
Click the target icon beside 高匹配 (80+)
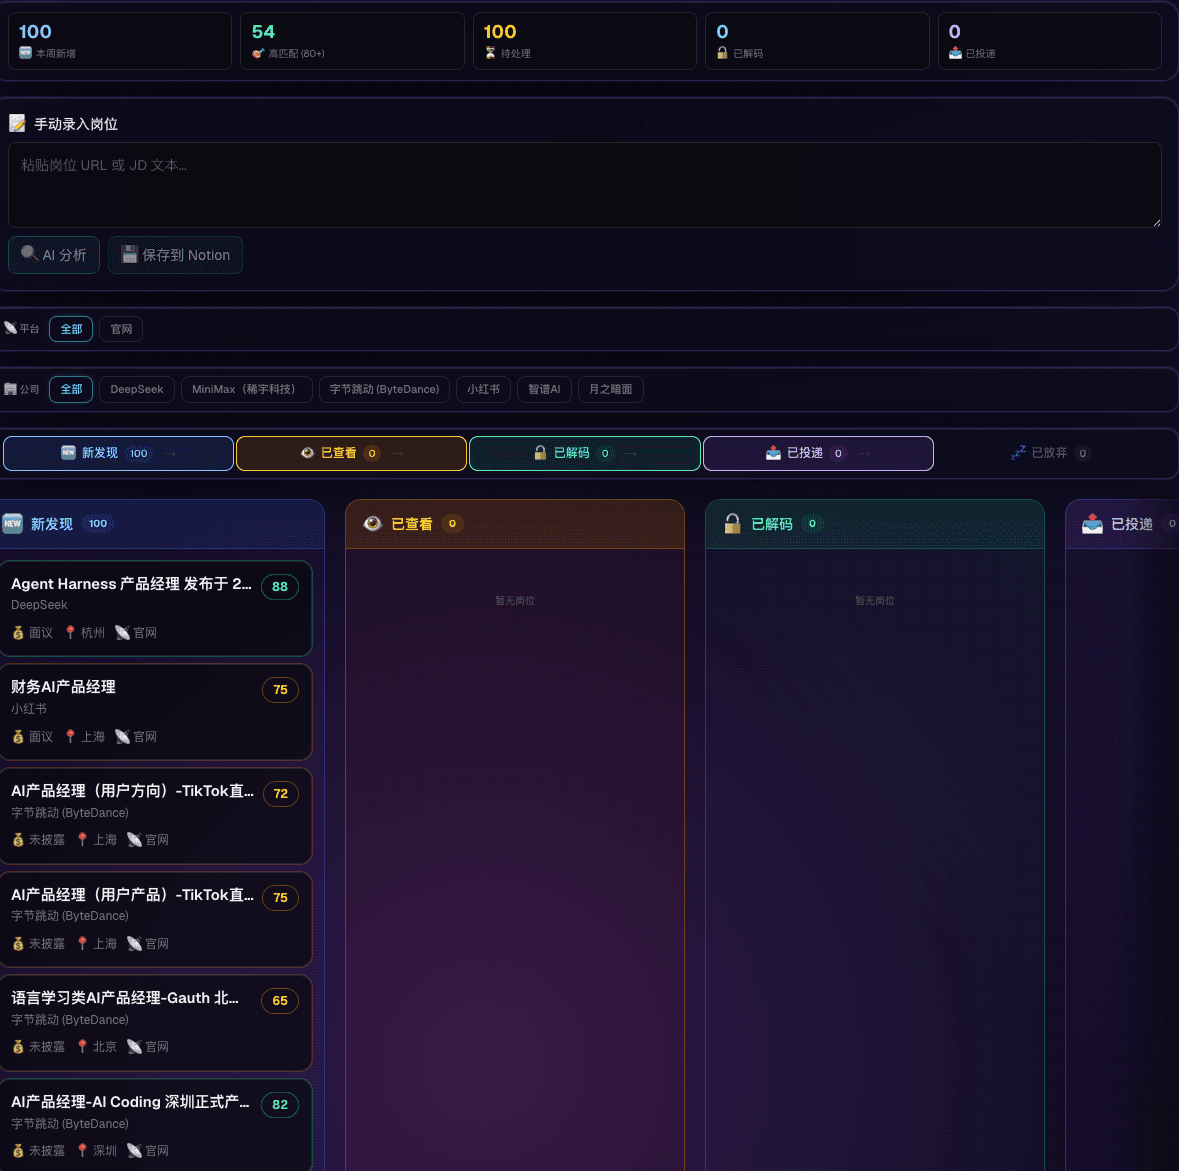[258, 53]
